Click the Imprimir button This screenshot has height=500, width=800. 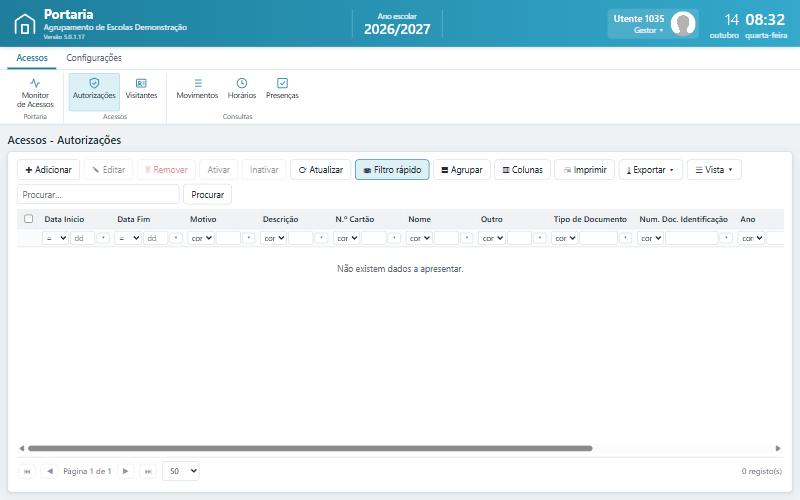(585, 169)
